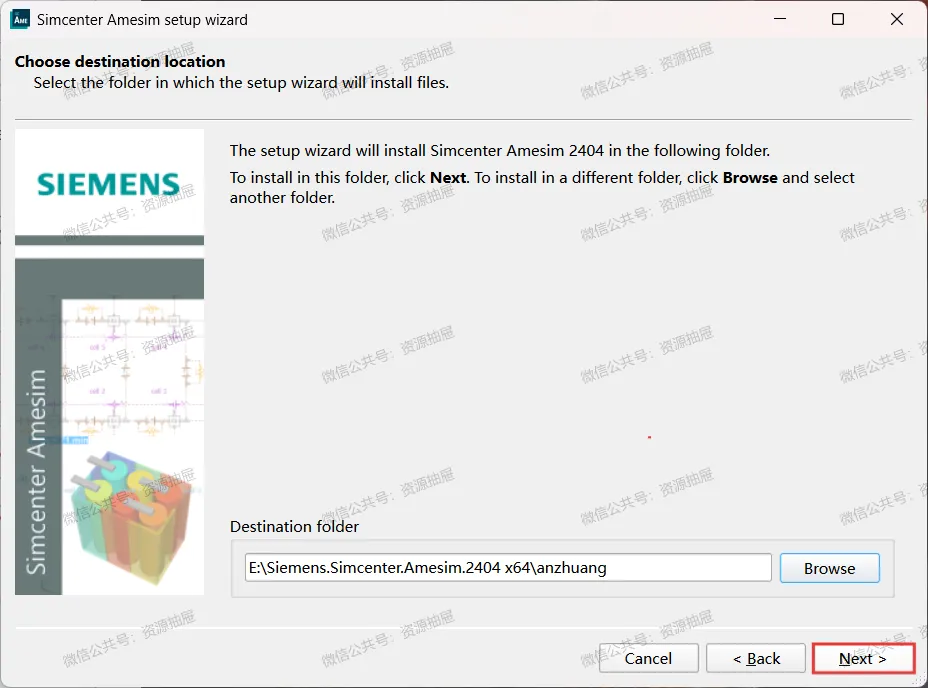928x688 pixels.
Task: Click the 'will install Simcenter Amesim 2404' sentence
Action: (x=500, y=150)
